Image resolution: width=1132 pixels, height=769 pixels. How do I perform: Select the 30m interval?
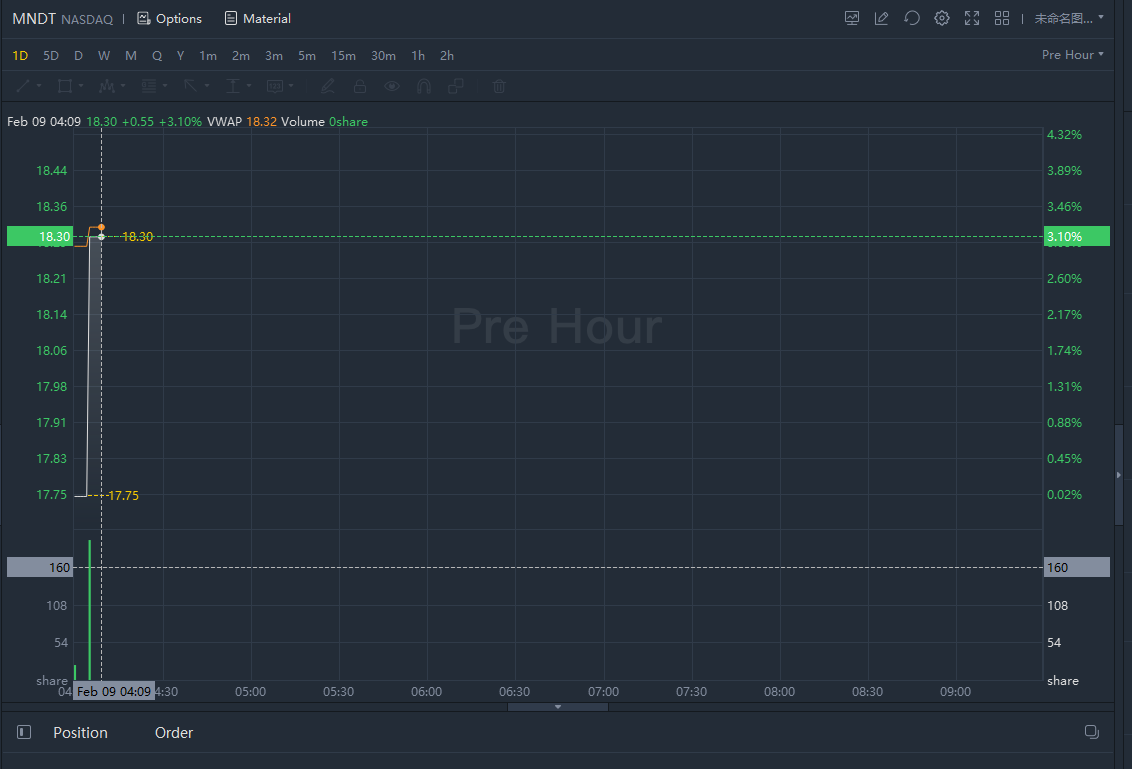click(383, 56)
